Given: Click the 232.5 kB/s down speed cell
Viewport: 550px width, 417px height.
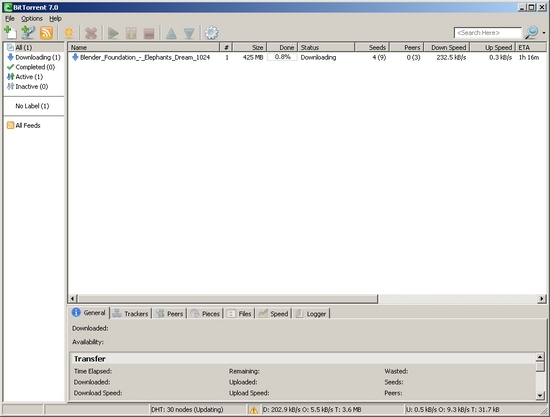Looking at the screenshot, I should click(x=451, y=57).
